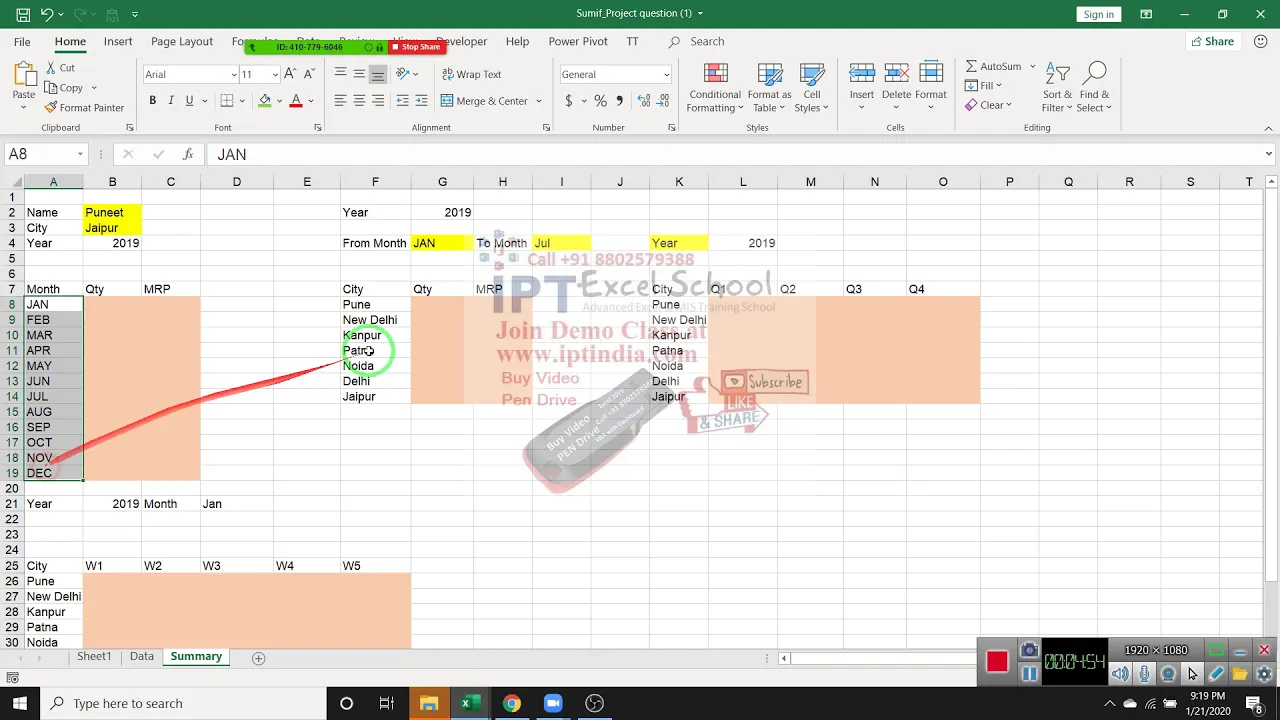The image size is (1280, 720).
Task: Expand the Merge & Center dropdown arrow
Action: point(538,101)
